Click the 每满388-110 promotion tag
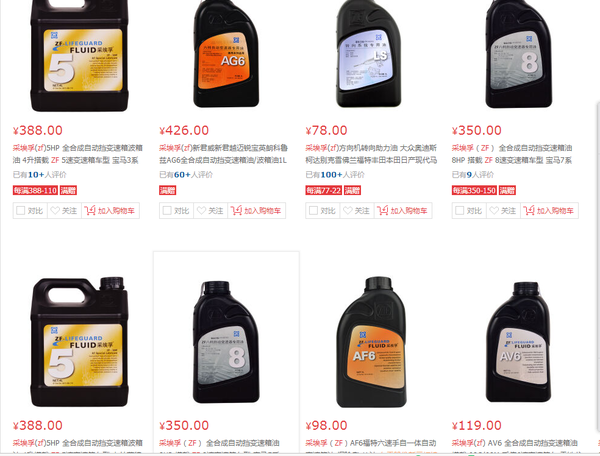Screen dimensions: 600x456 (35, 190)
